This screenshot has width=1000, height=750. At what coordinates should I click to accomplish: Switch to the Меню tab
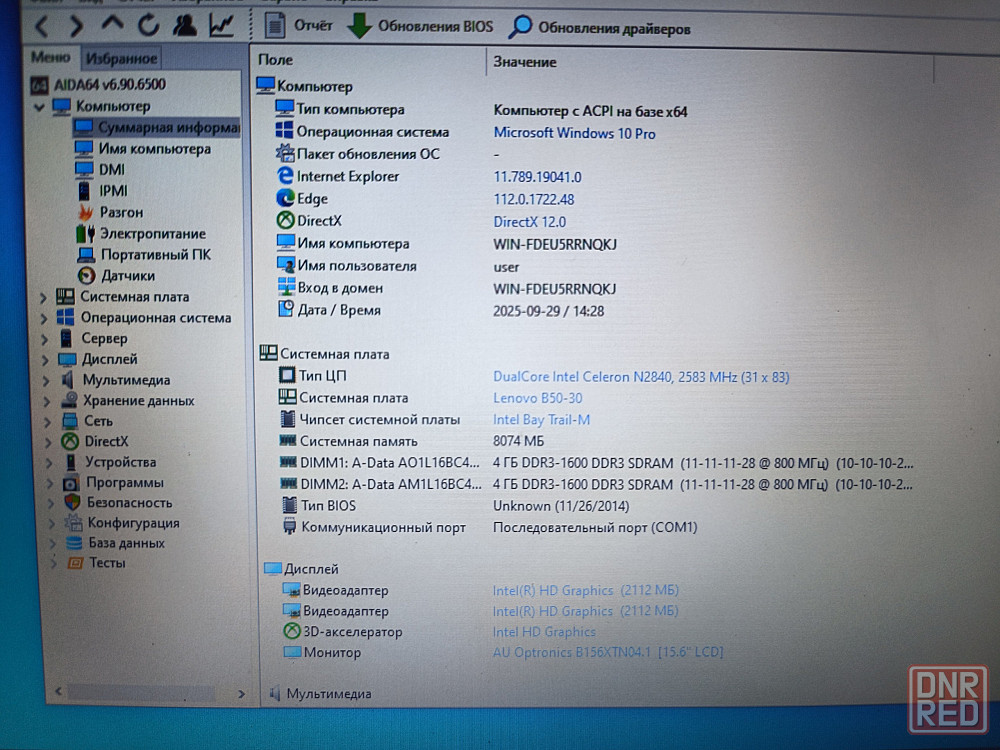pos(50,58)
